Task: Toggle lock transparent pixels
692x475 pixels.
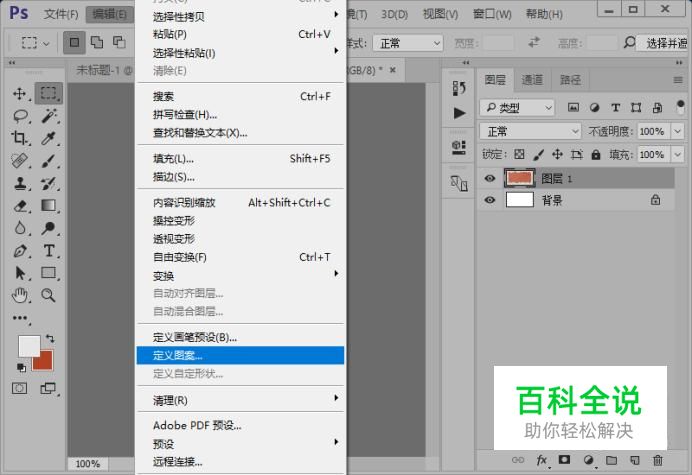Action: pyautogui.click(x=519, y=154)
